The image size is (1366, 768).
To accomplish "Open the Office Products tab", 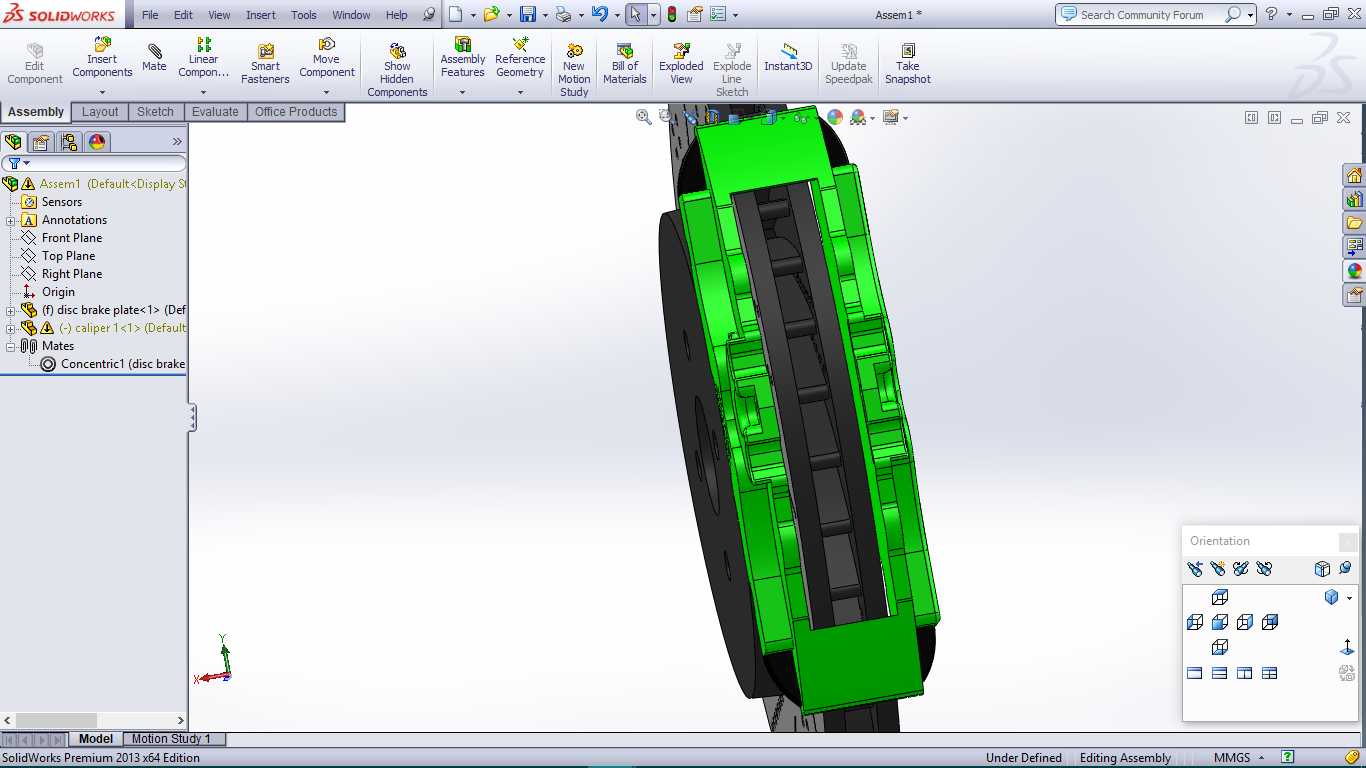I will [296, 112].
